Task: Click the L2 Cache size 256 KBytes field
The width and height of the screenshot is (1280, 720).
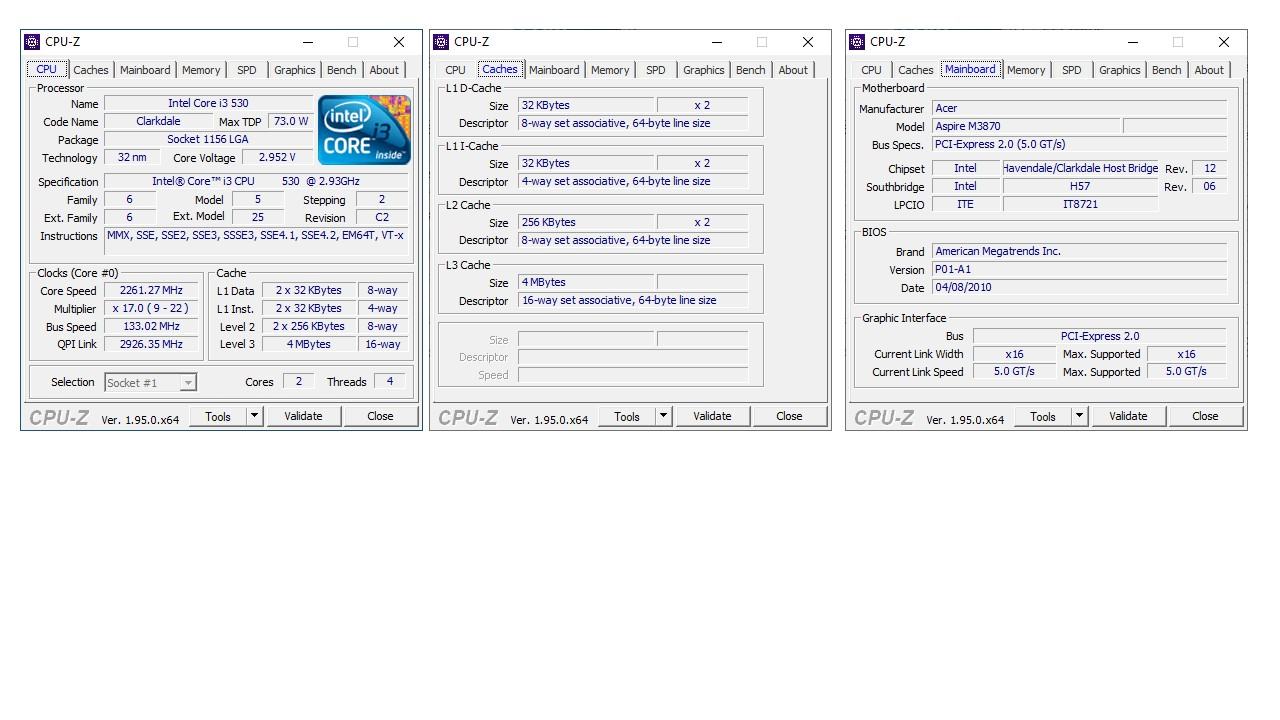Action: coord(586,222)
